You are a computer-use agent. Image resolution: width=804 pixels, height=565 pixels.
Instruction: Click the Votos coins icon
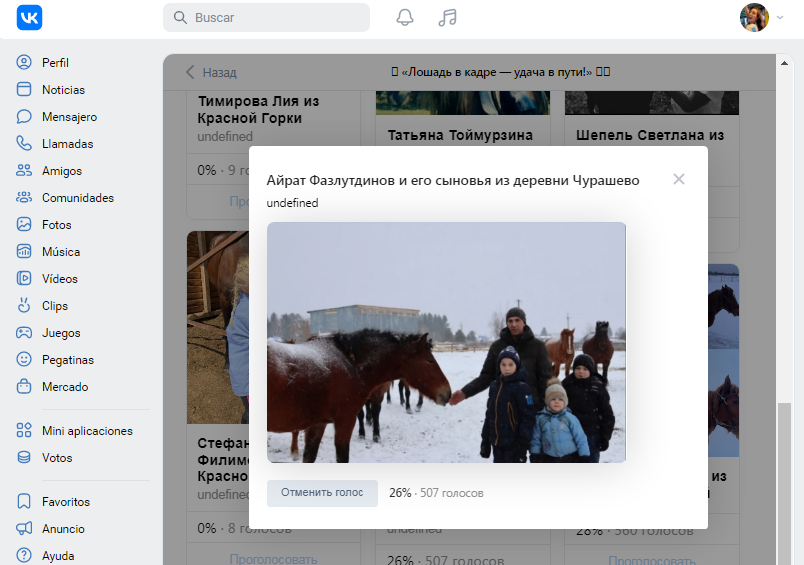click(x=24, y=457)
